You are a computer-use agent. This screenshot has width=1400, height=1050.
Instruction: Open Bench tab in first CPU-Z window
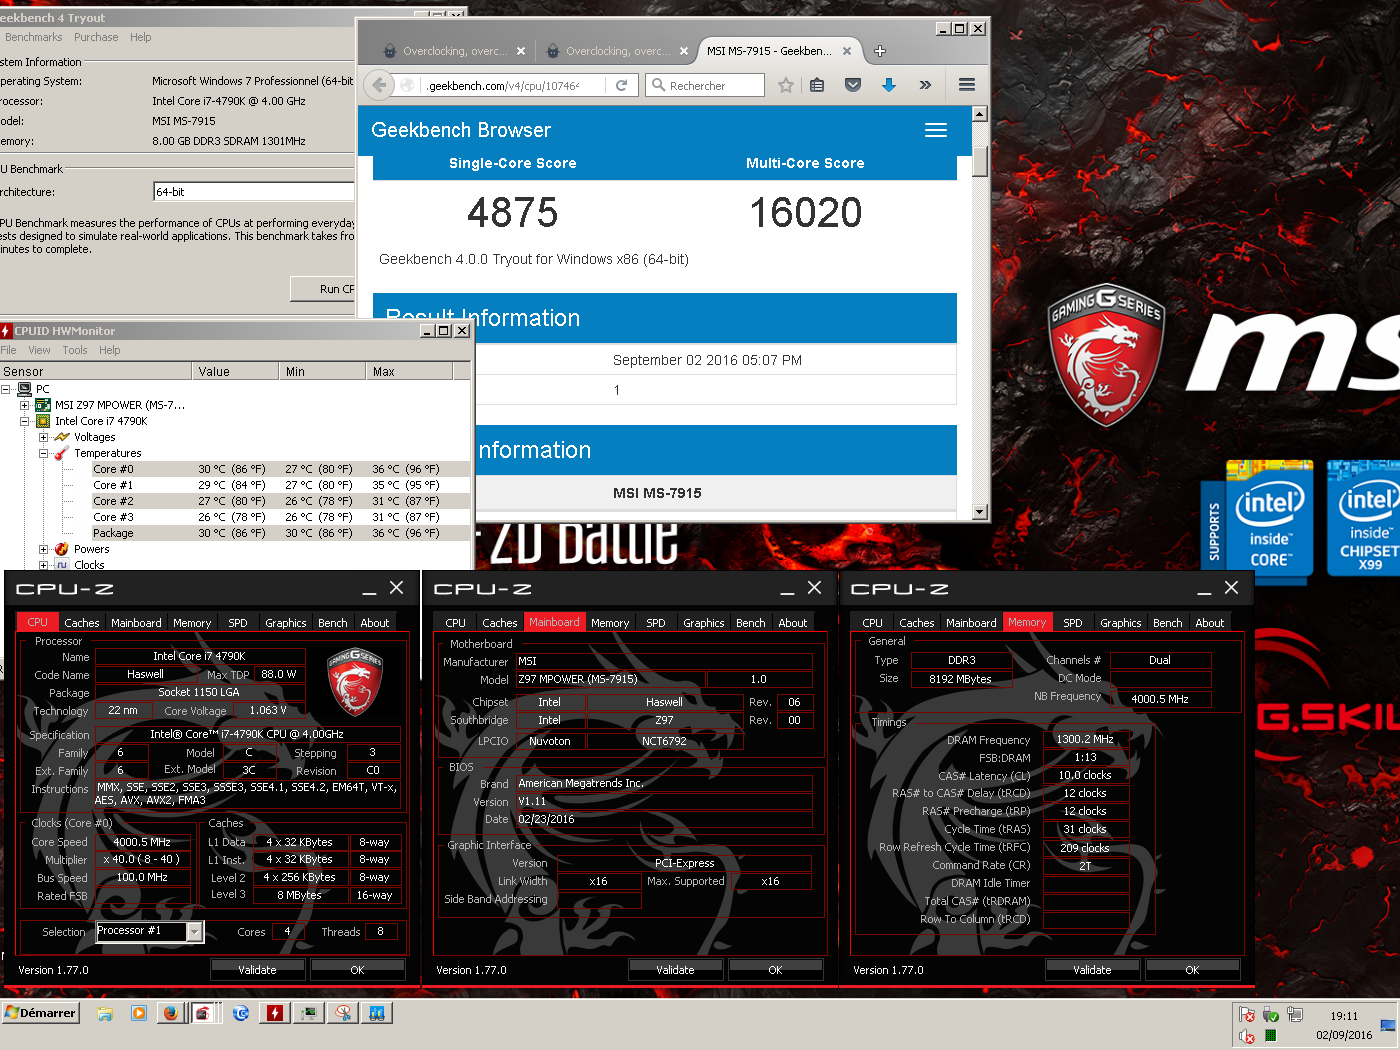[333, 623]
